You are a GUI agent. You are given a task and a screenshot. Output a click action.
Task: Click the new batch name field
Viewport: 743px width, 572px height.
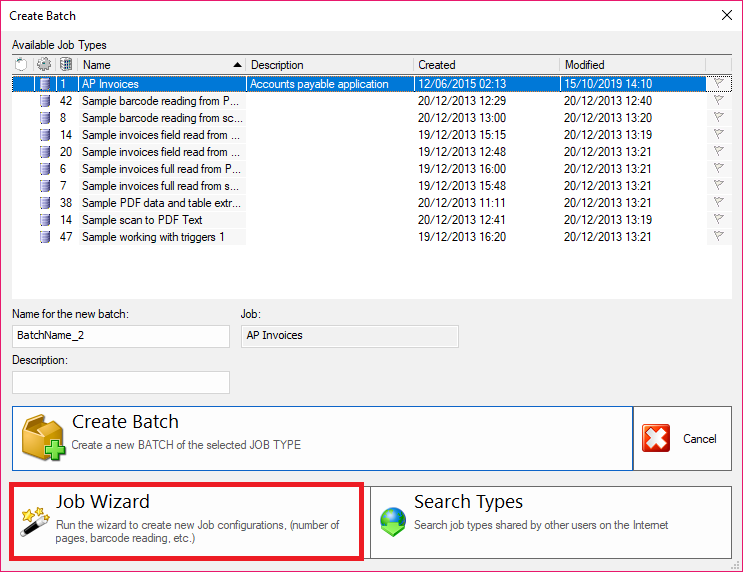[x=121, y=336]
